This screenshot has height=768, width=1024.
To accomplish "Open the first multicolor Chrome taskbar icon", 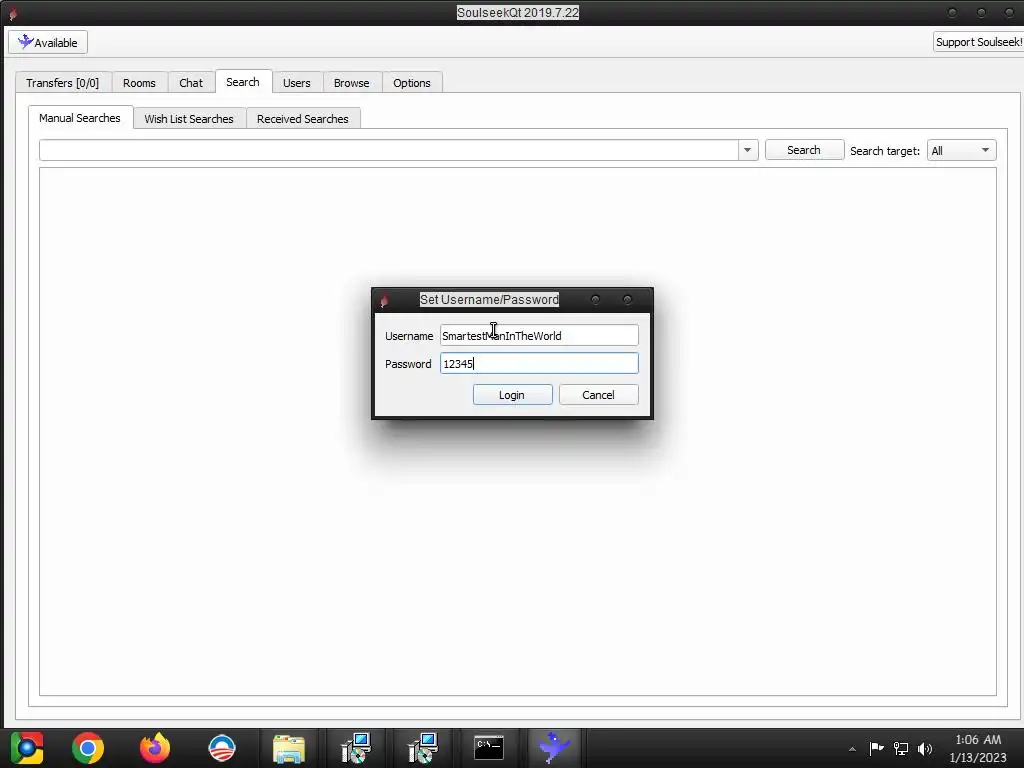I will pos(26,748).
